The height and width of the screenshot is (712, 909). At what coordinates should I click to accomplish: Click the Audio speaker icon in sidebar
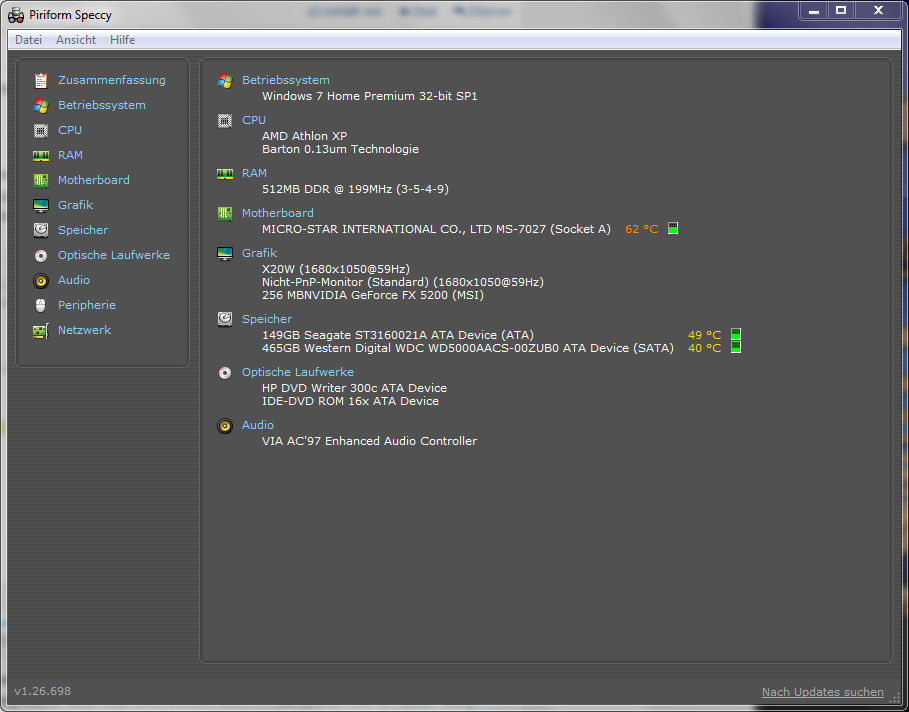pyautogui.click(x=41, y=281)
